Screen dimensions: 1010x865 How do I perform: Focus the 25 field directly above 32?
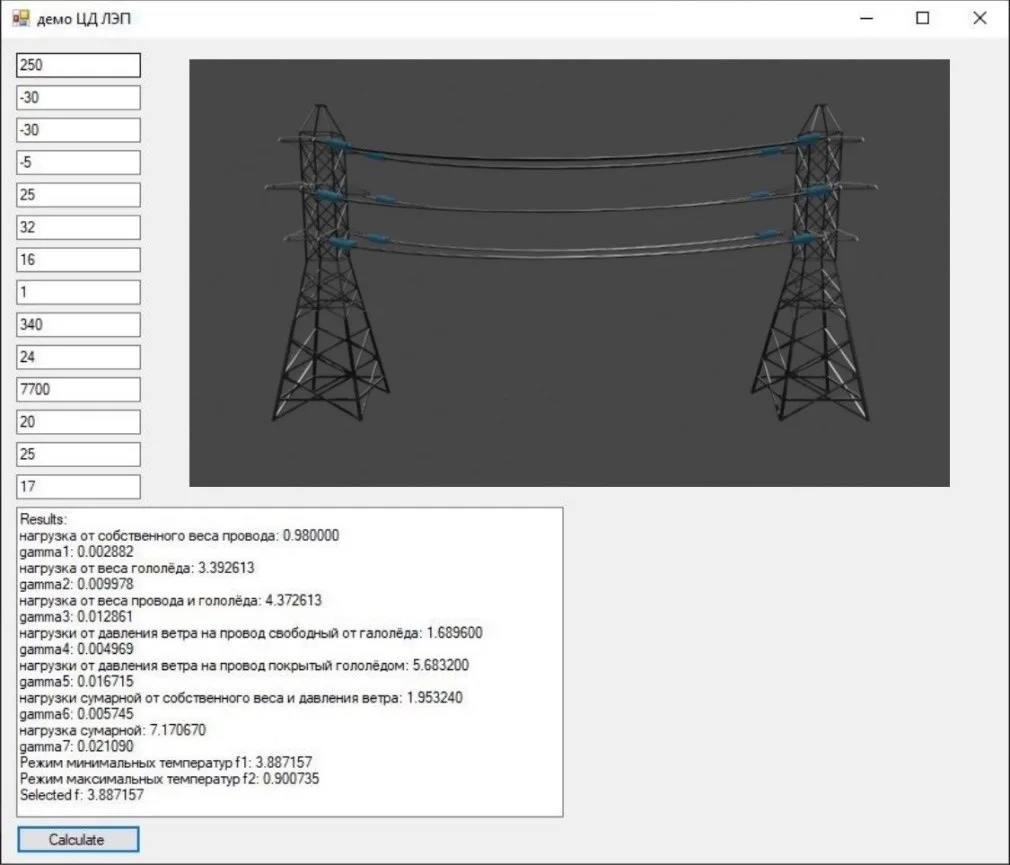click(78, 195)
